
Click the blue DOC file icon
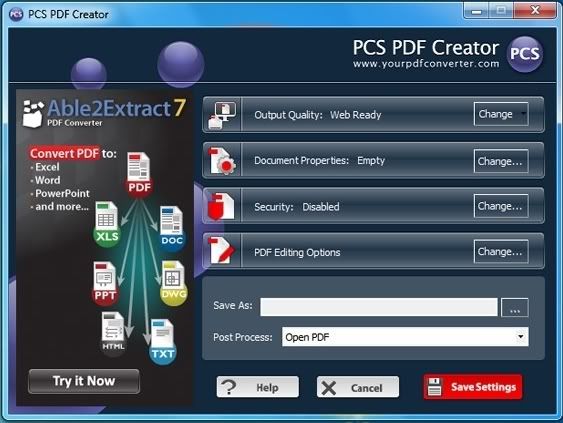pos(172,227)
